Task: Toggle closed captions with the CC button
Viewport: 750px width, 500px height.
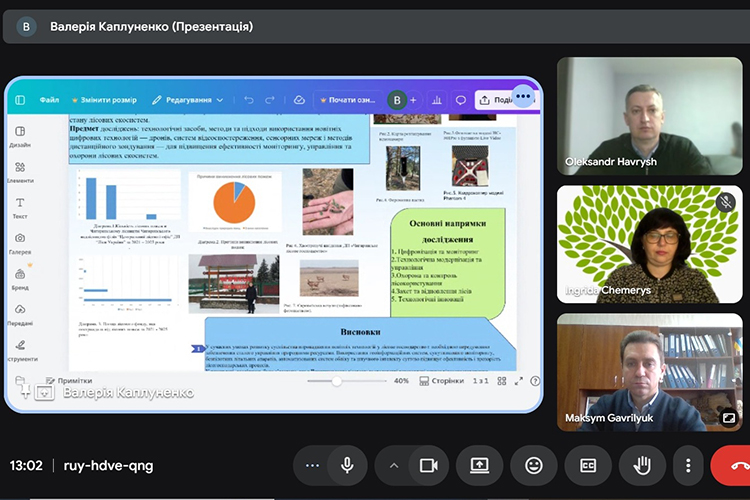Action: (x=587, y=465)
